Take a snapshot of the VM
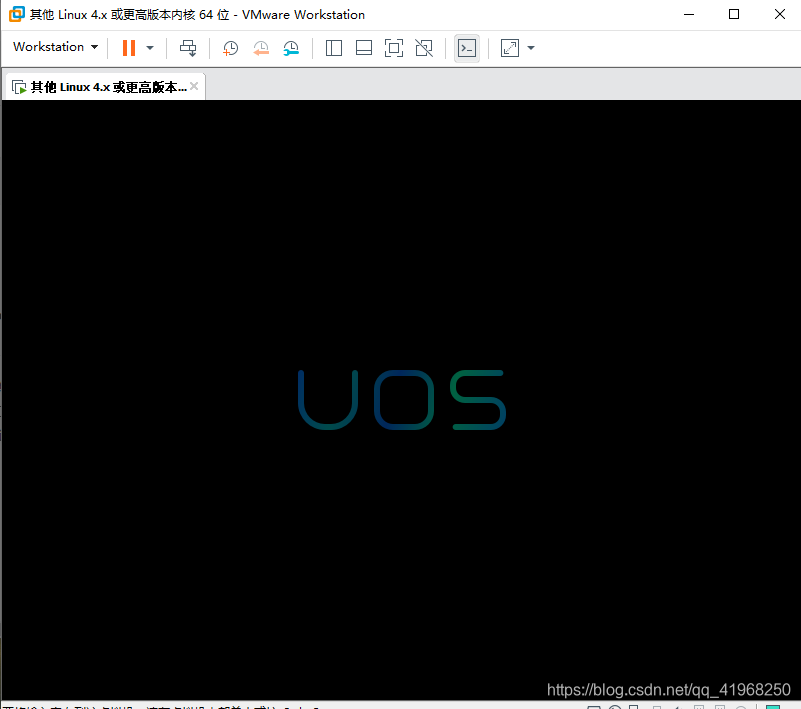This screenshot has width=801, height=709. coord(230,49)
